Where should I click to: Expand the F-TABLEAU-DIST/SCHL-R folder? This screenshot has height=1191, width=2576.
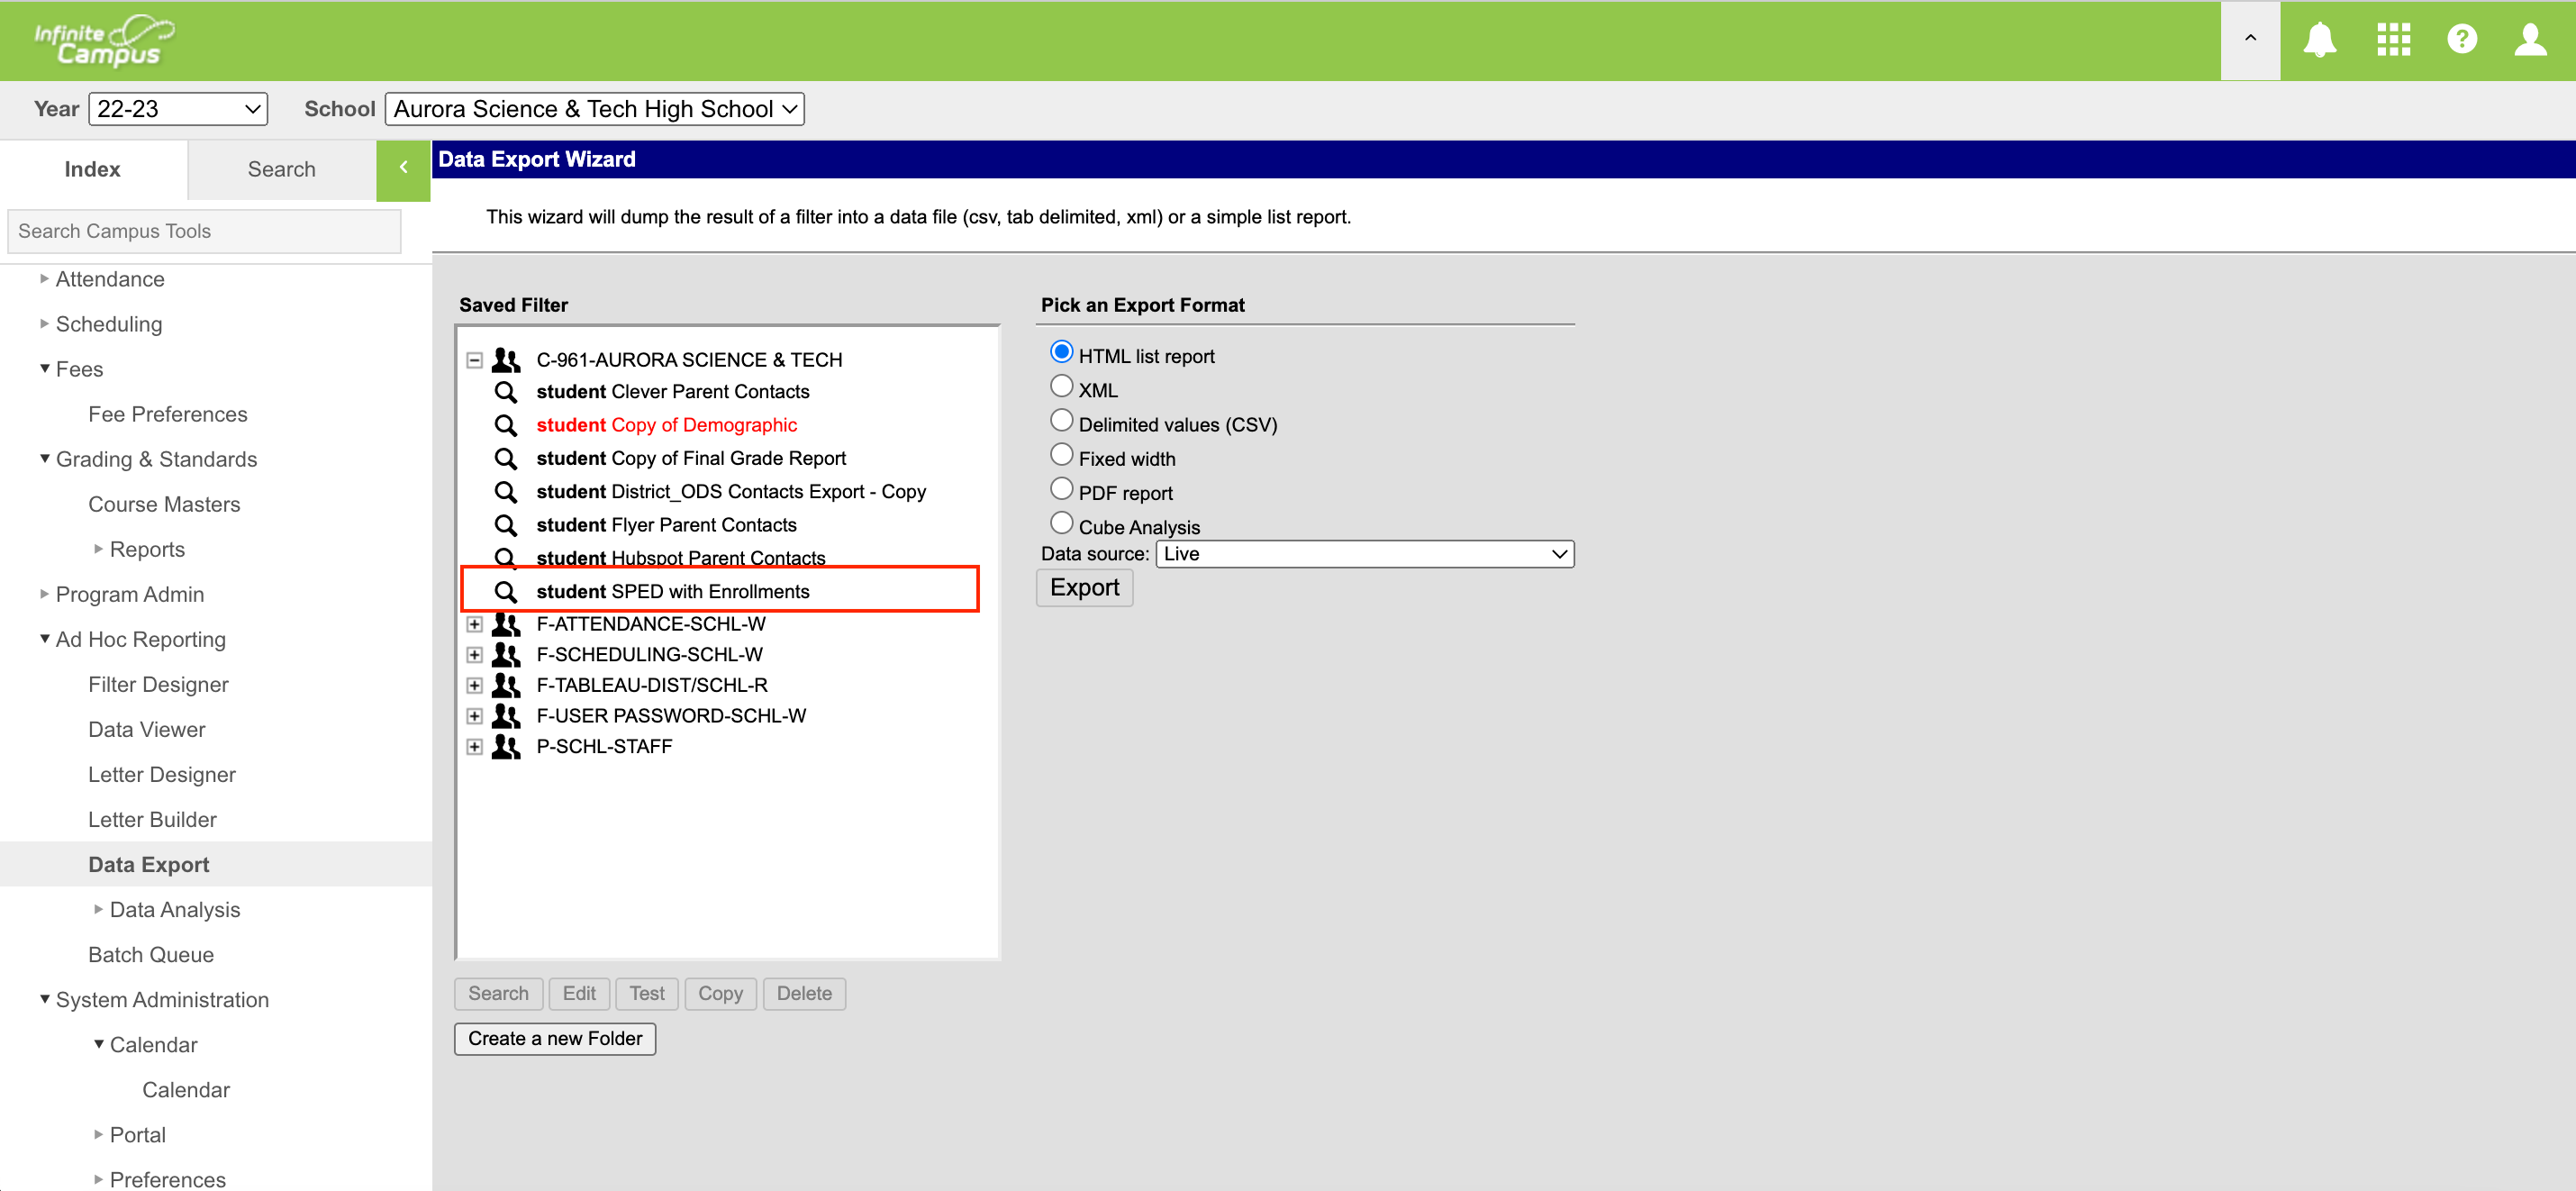pos(474,686)
